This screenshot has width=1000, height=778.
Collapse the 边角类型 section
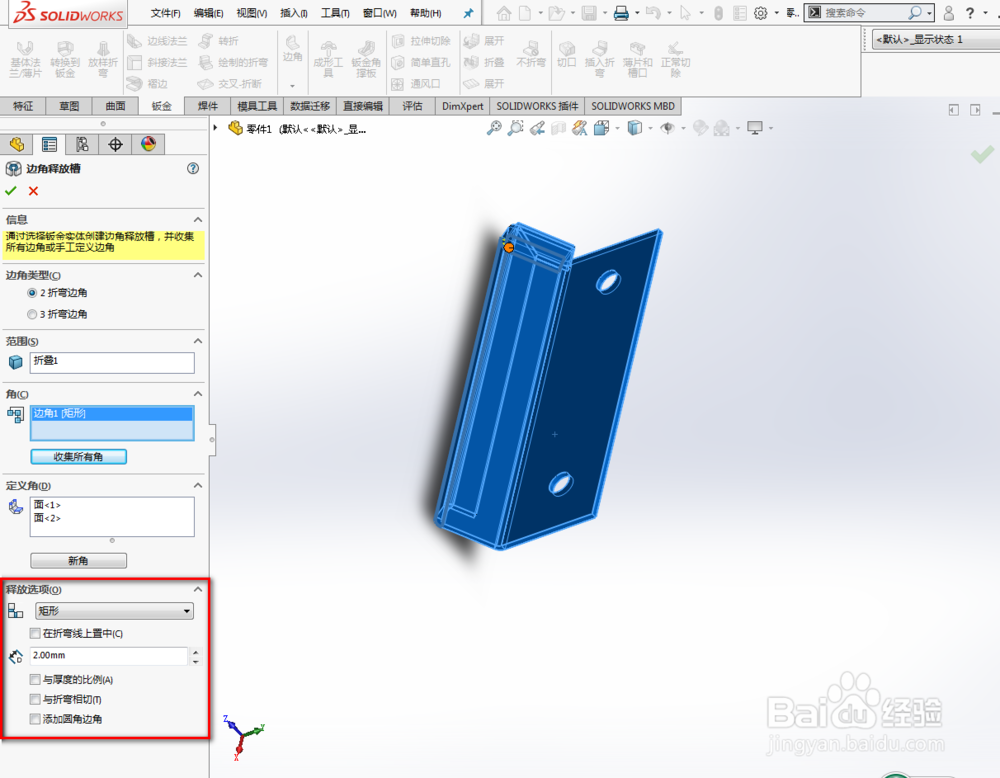(198, 275)
